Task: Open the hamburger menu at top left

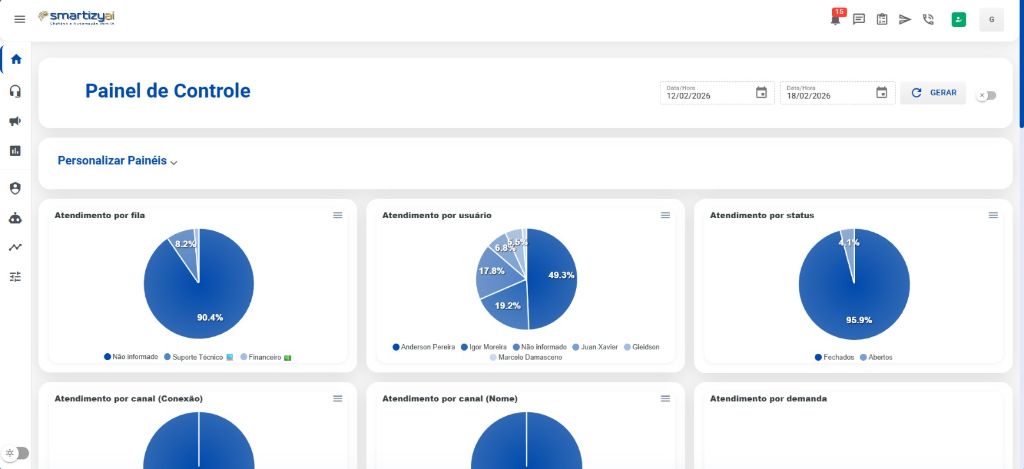Action: tap(20, 19)
